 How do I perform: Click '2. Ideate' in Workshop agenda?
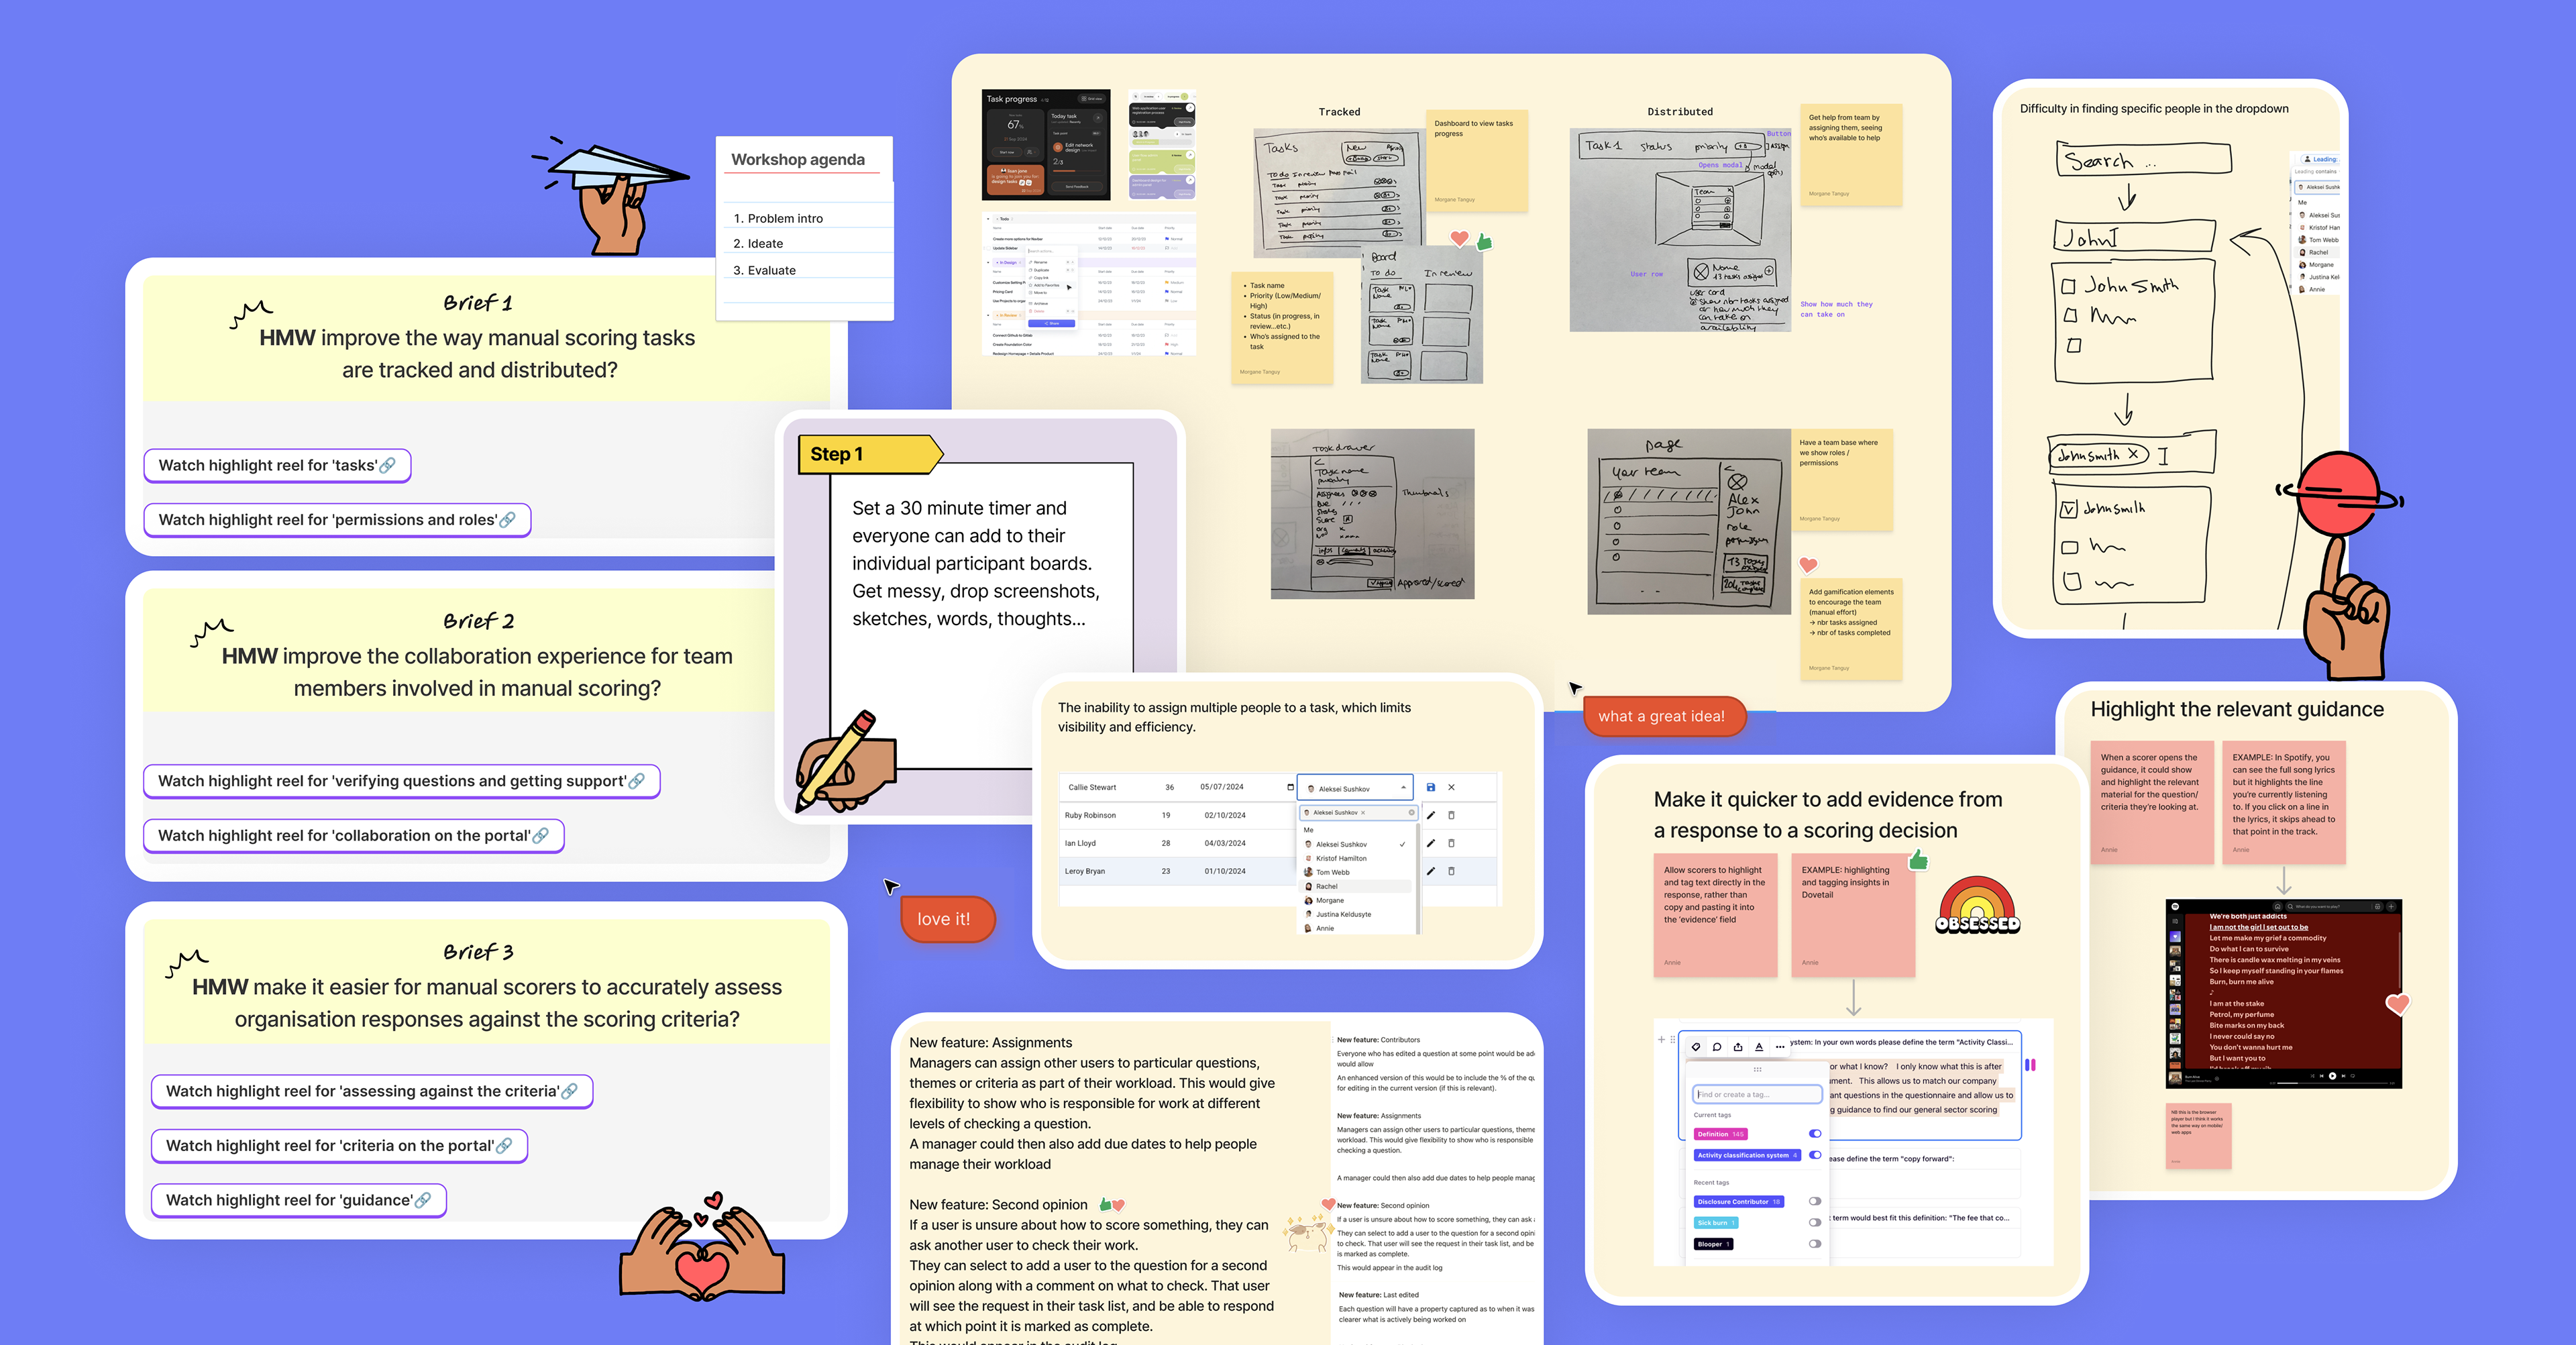click(x=758, y=243)
